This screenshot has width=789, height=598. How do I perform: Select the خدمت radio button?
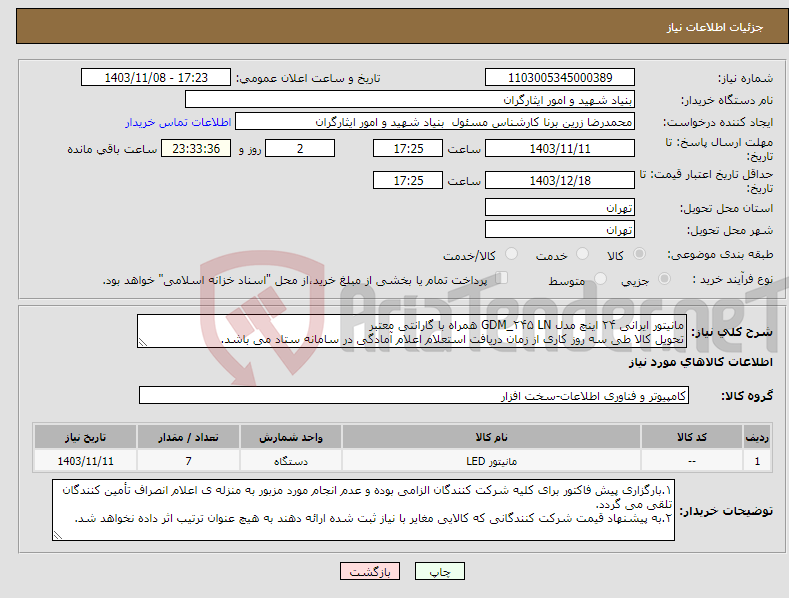tap(582, 254)
